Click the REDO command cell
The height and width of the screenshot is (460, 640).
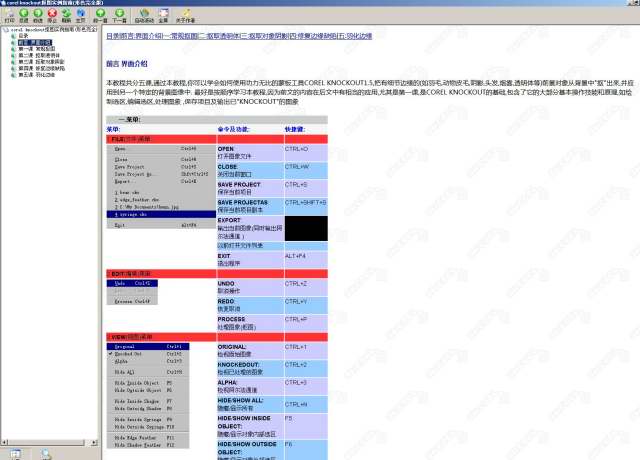[x=250, y=305]
